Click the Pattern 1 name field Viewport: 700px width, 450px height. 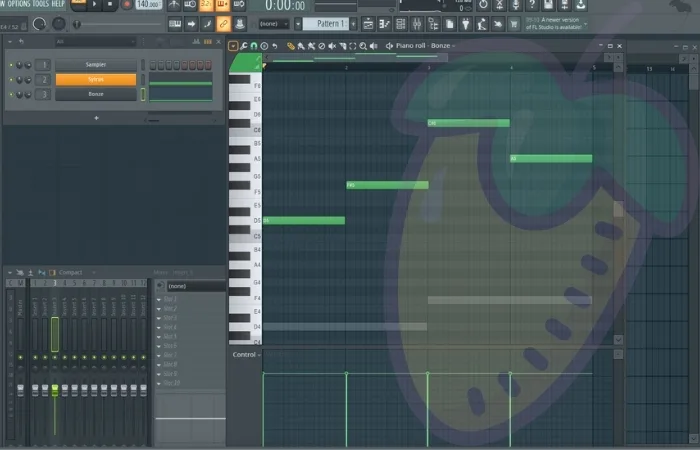pyautogui.click(x=326, y=24)
